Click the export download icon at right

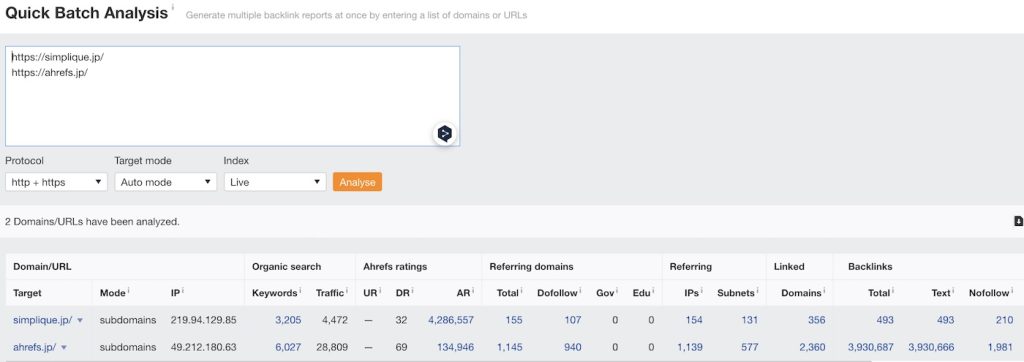(1018, 222)
